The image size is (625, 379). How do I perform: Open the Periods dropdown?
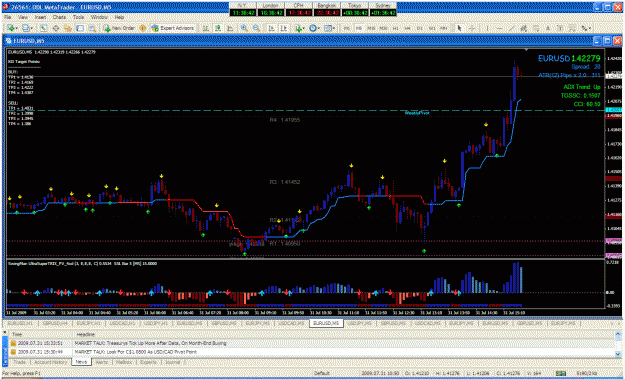pos(314,28)
